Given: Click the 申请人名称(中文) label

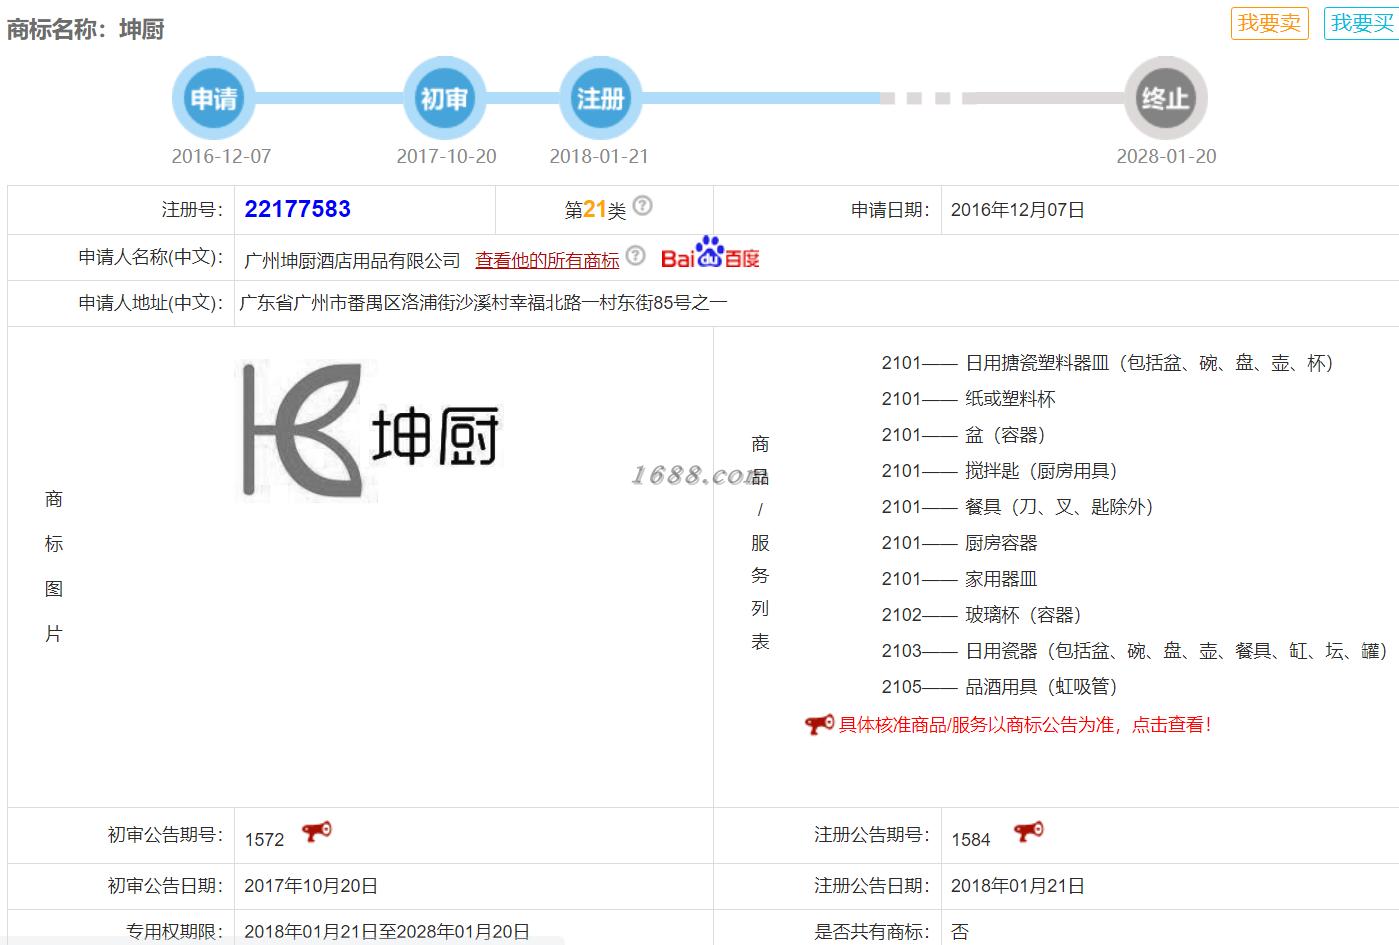Looking at the screenshot, I should pyautogui.click(x=151, y=257).
